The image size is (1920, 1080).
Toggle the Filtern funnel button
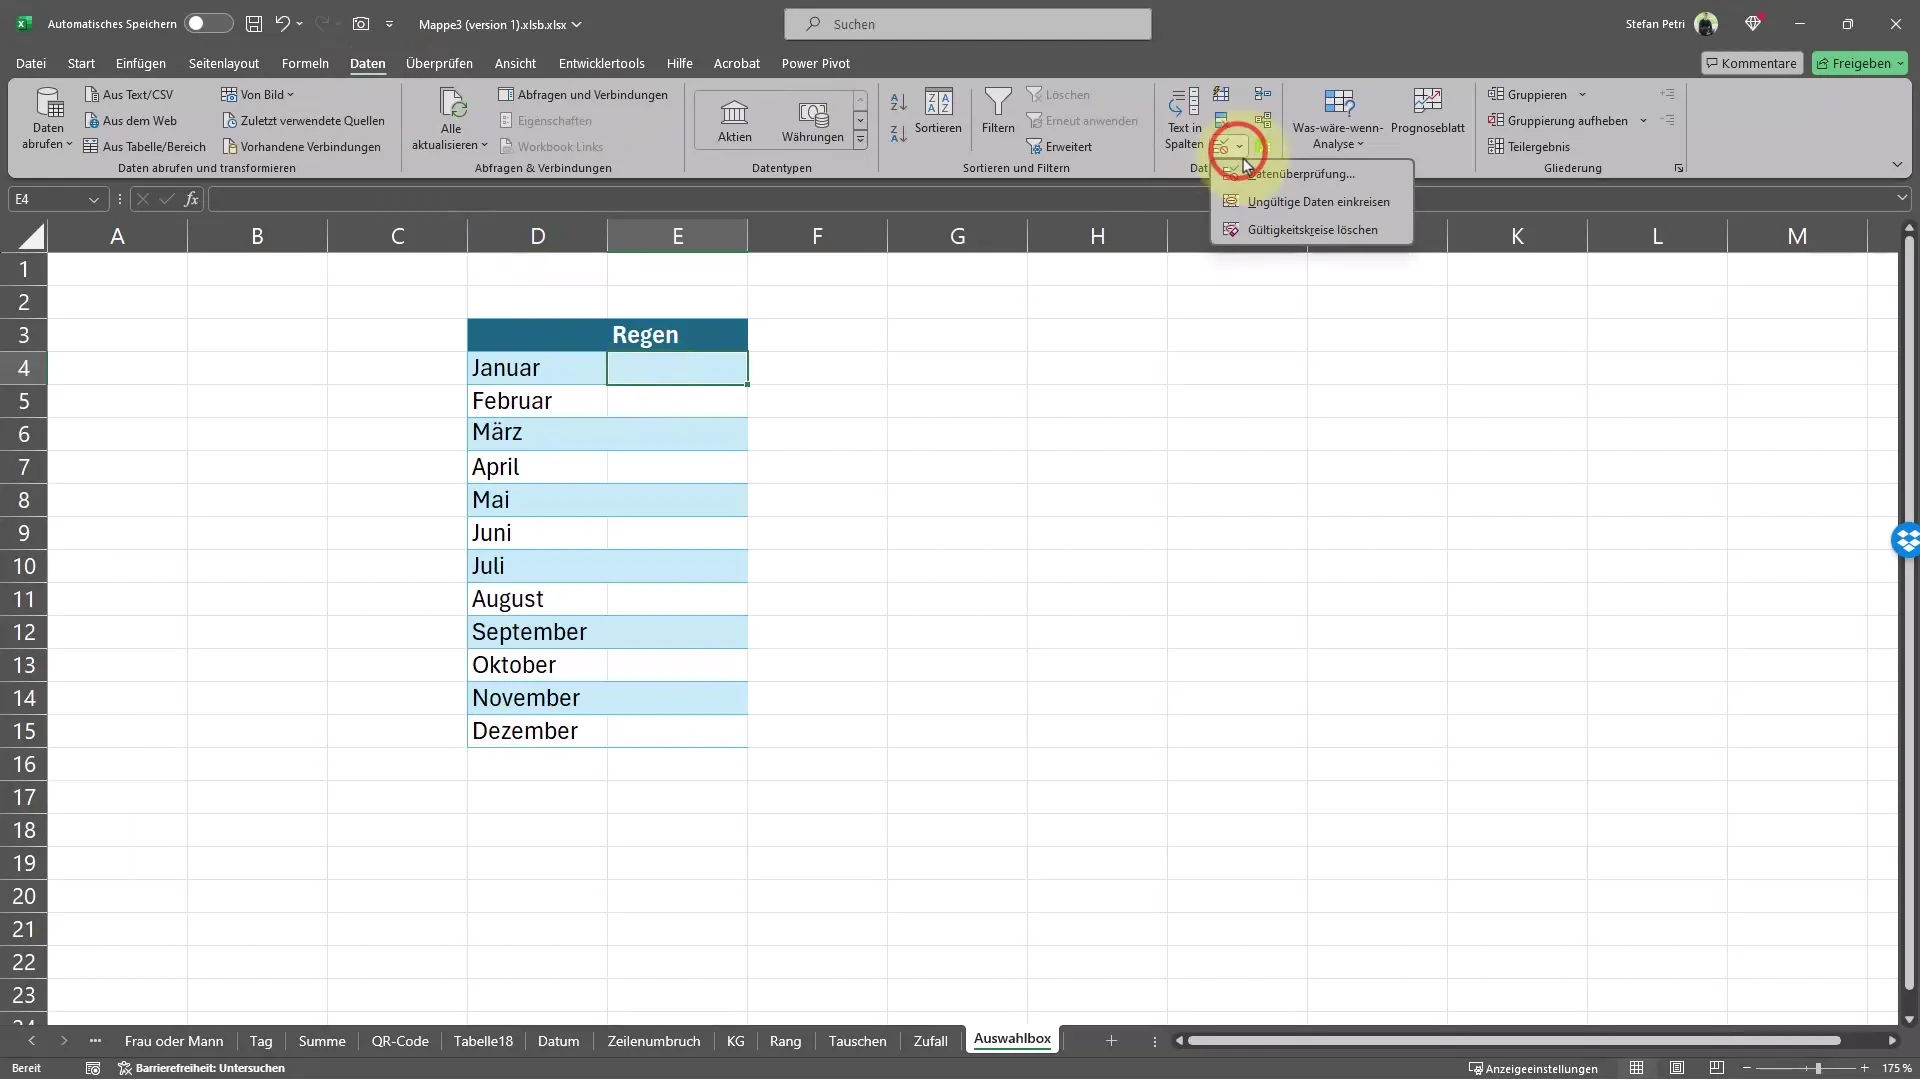(x=998, y=110)
